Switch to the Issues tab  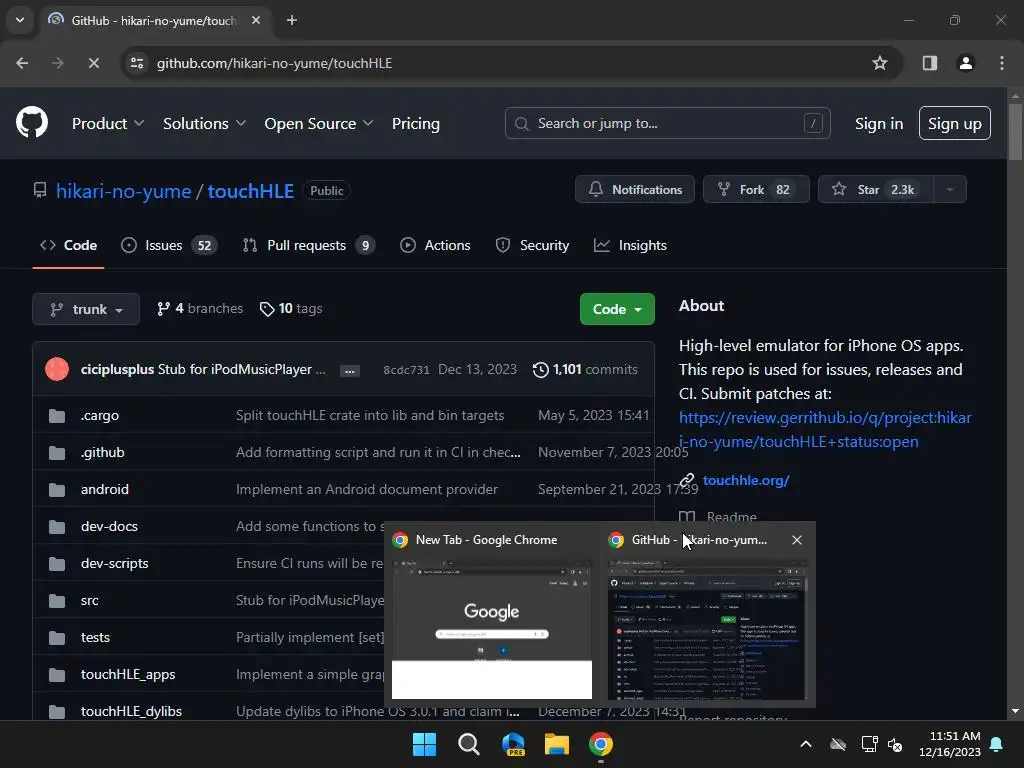168,246
